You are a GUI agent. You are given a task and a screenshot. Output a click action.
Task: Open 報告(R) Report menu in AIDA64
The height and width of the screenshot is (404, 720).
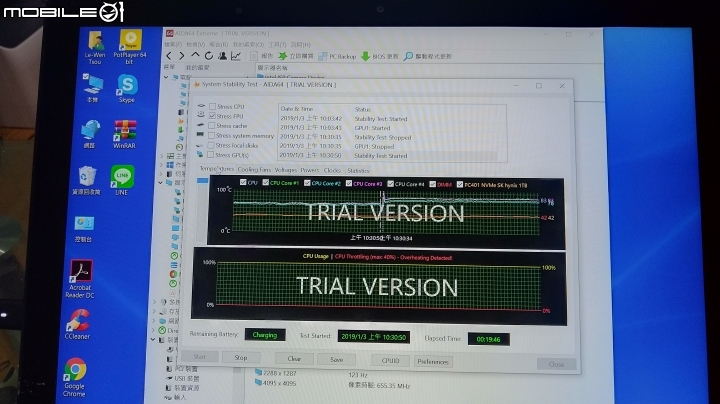click(x=219, y=44)
